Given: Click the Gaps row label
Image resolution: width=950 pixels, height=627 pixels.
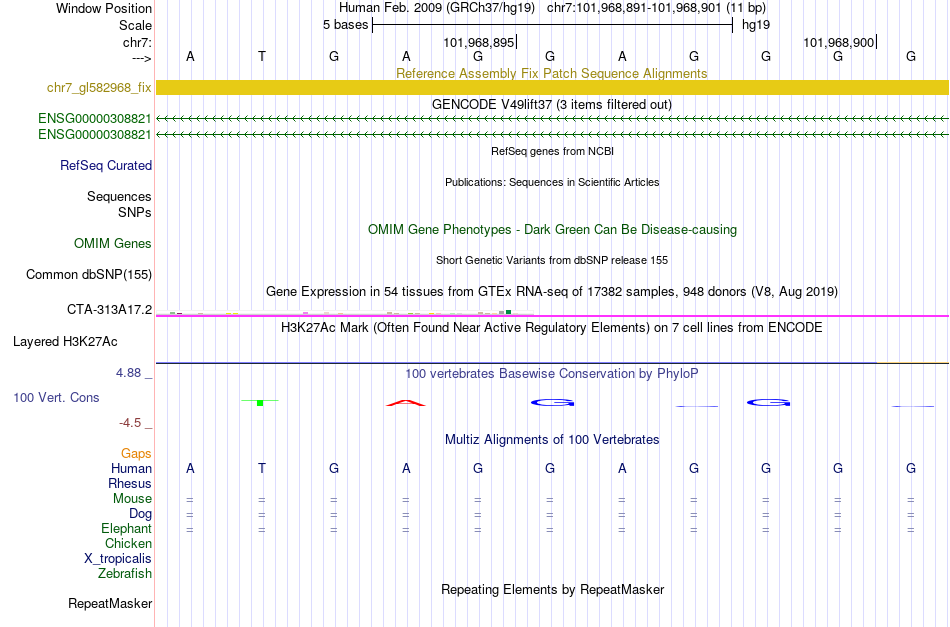Looking at the screenshot, I should (136, 454).
